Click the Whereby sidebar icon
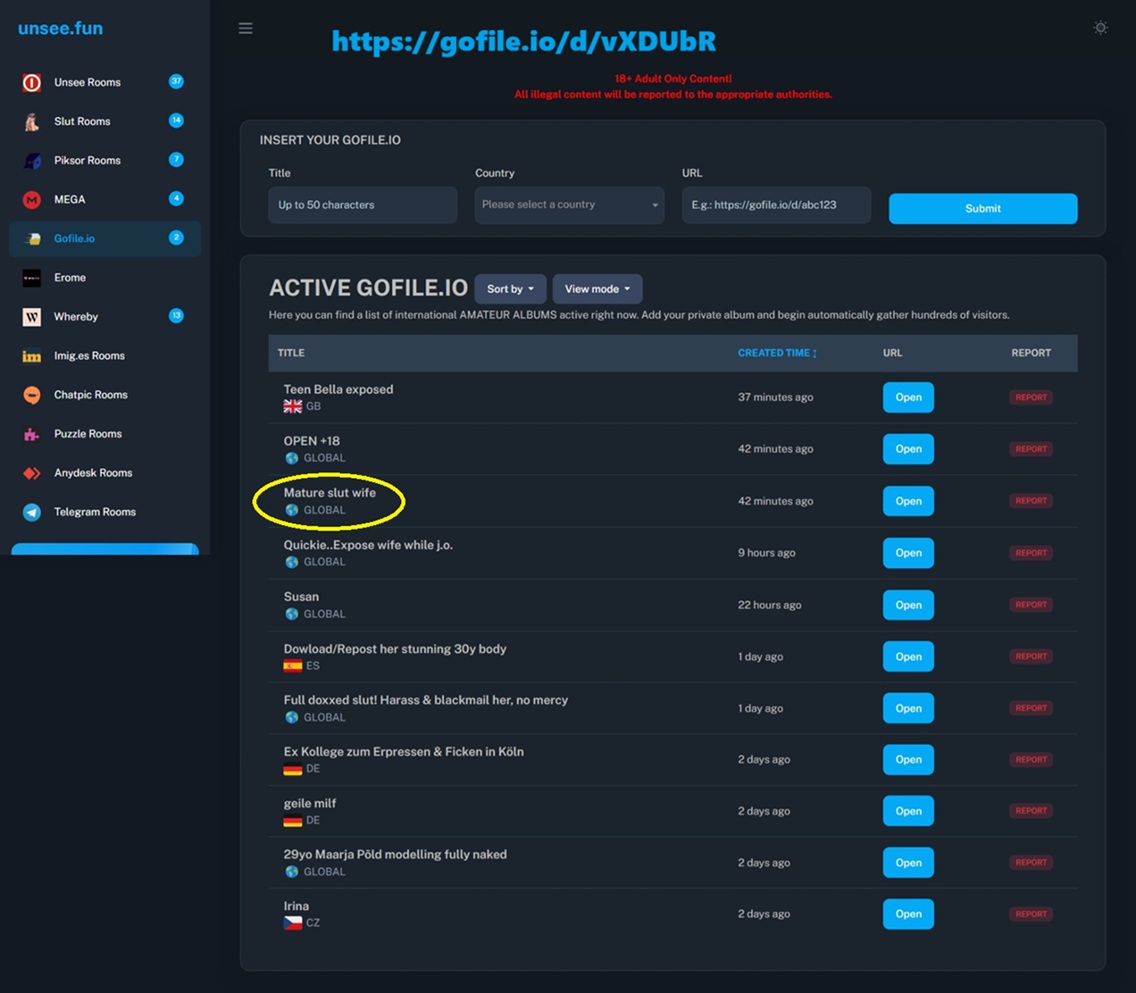1136x993 pixels. click(32, 317)
